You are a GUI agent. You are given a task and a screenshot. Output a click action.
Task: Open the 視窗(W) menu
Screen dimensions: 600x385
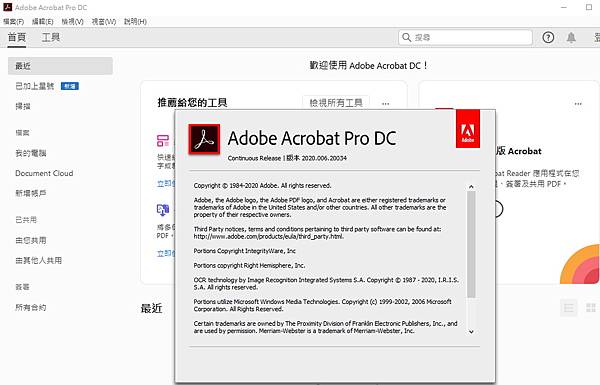click(x=104, y=21)
